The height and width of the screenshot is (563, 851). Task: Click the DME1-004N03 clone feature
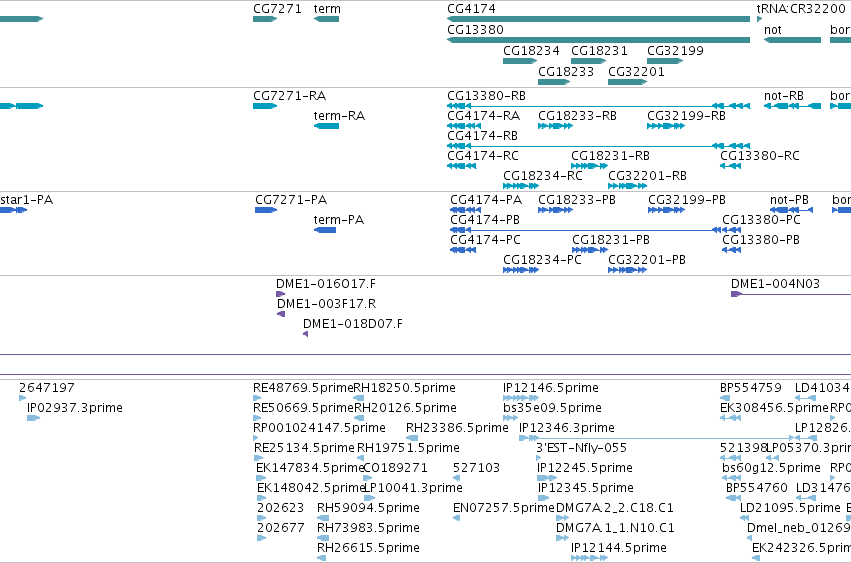tap(791, 294)
